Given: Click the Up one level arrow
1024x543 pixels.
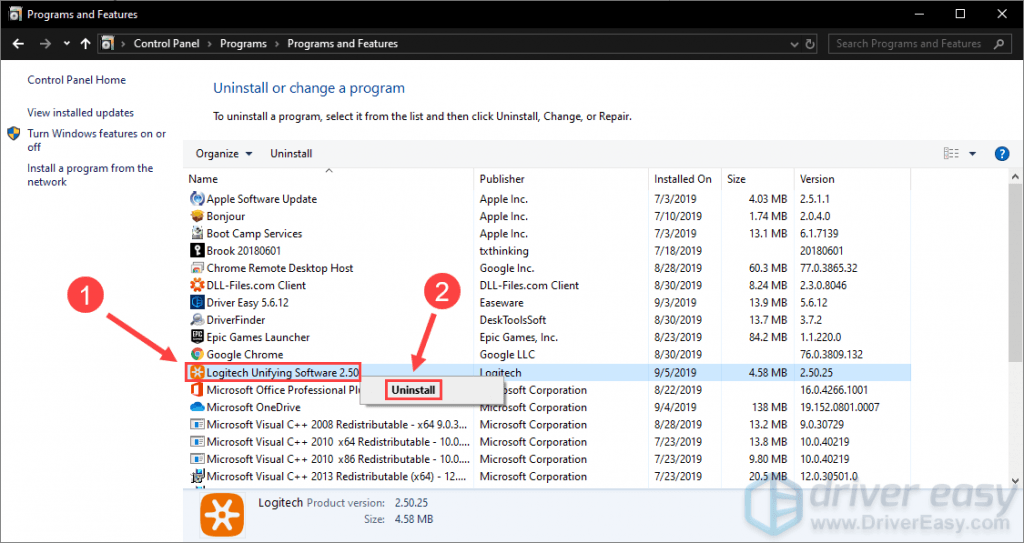Looking at the screenshot, I should pyautogui.click(x=86, y=44).
